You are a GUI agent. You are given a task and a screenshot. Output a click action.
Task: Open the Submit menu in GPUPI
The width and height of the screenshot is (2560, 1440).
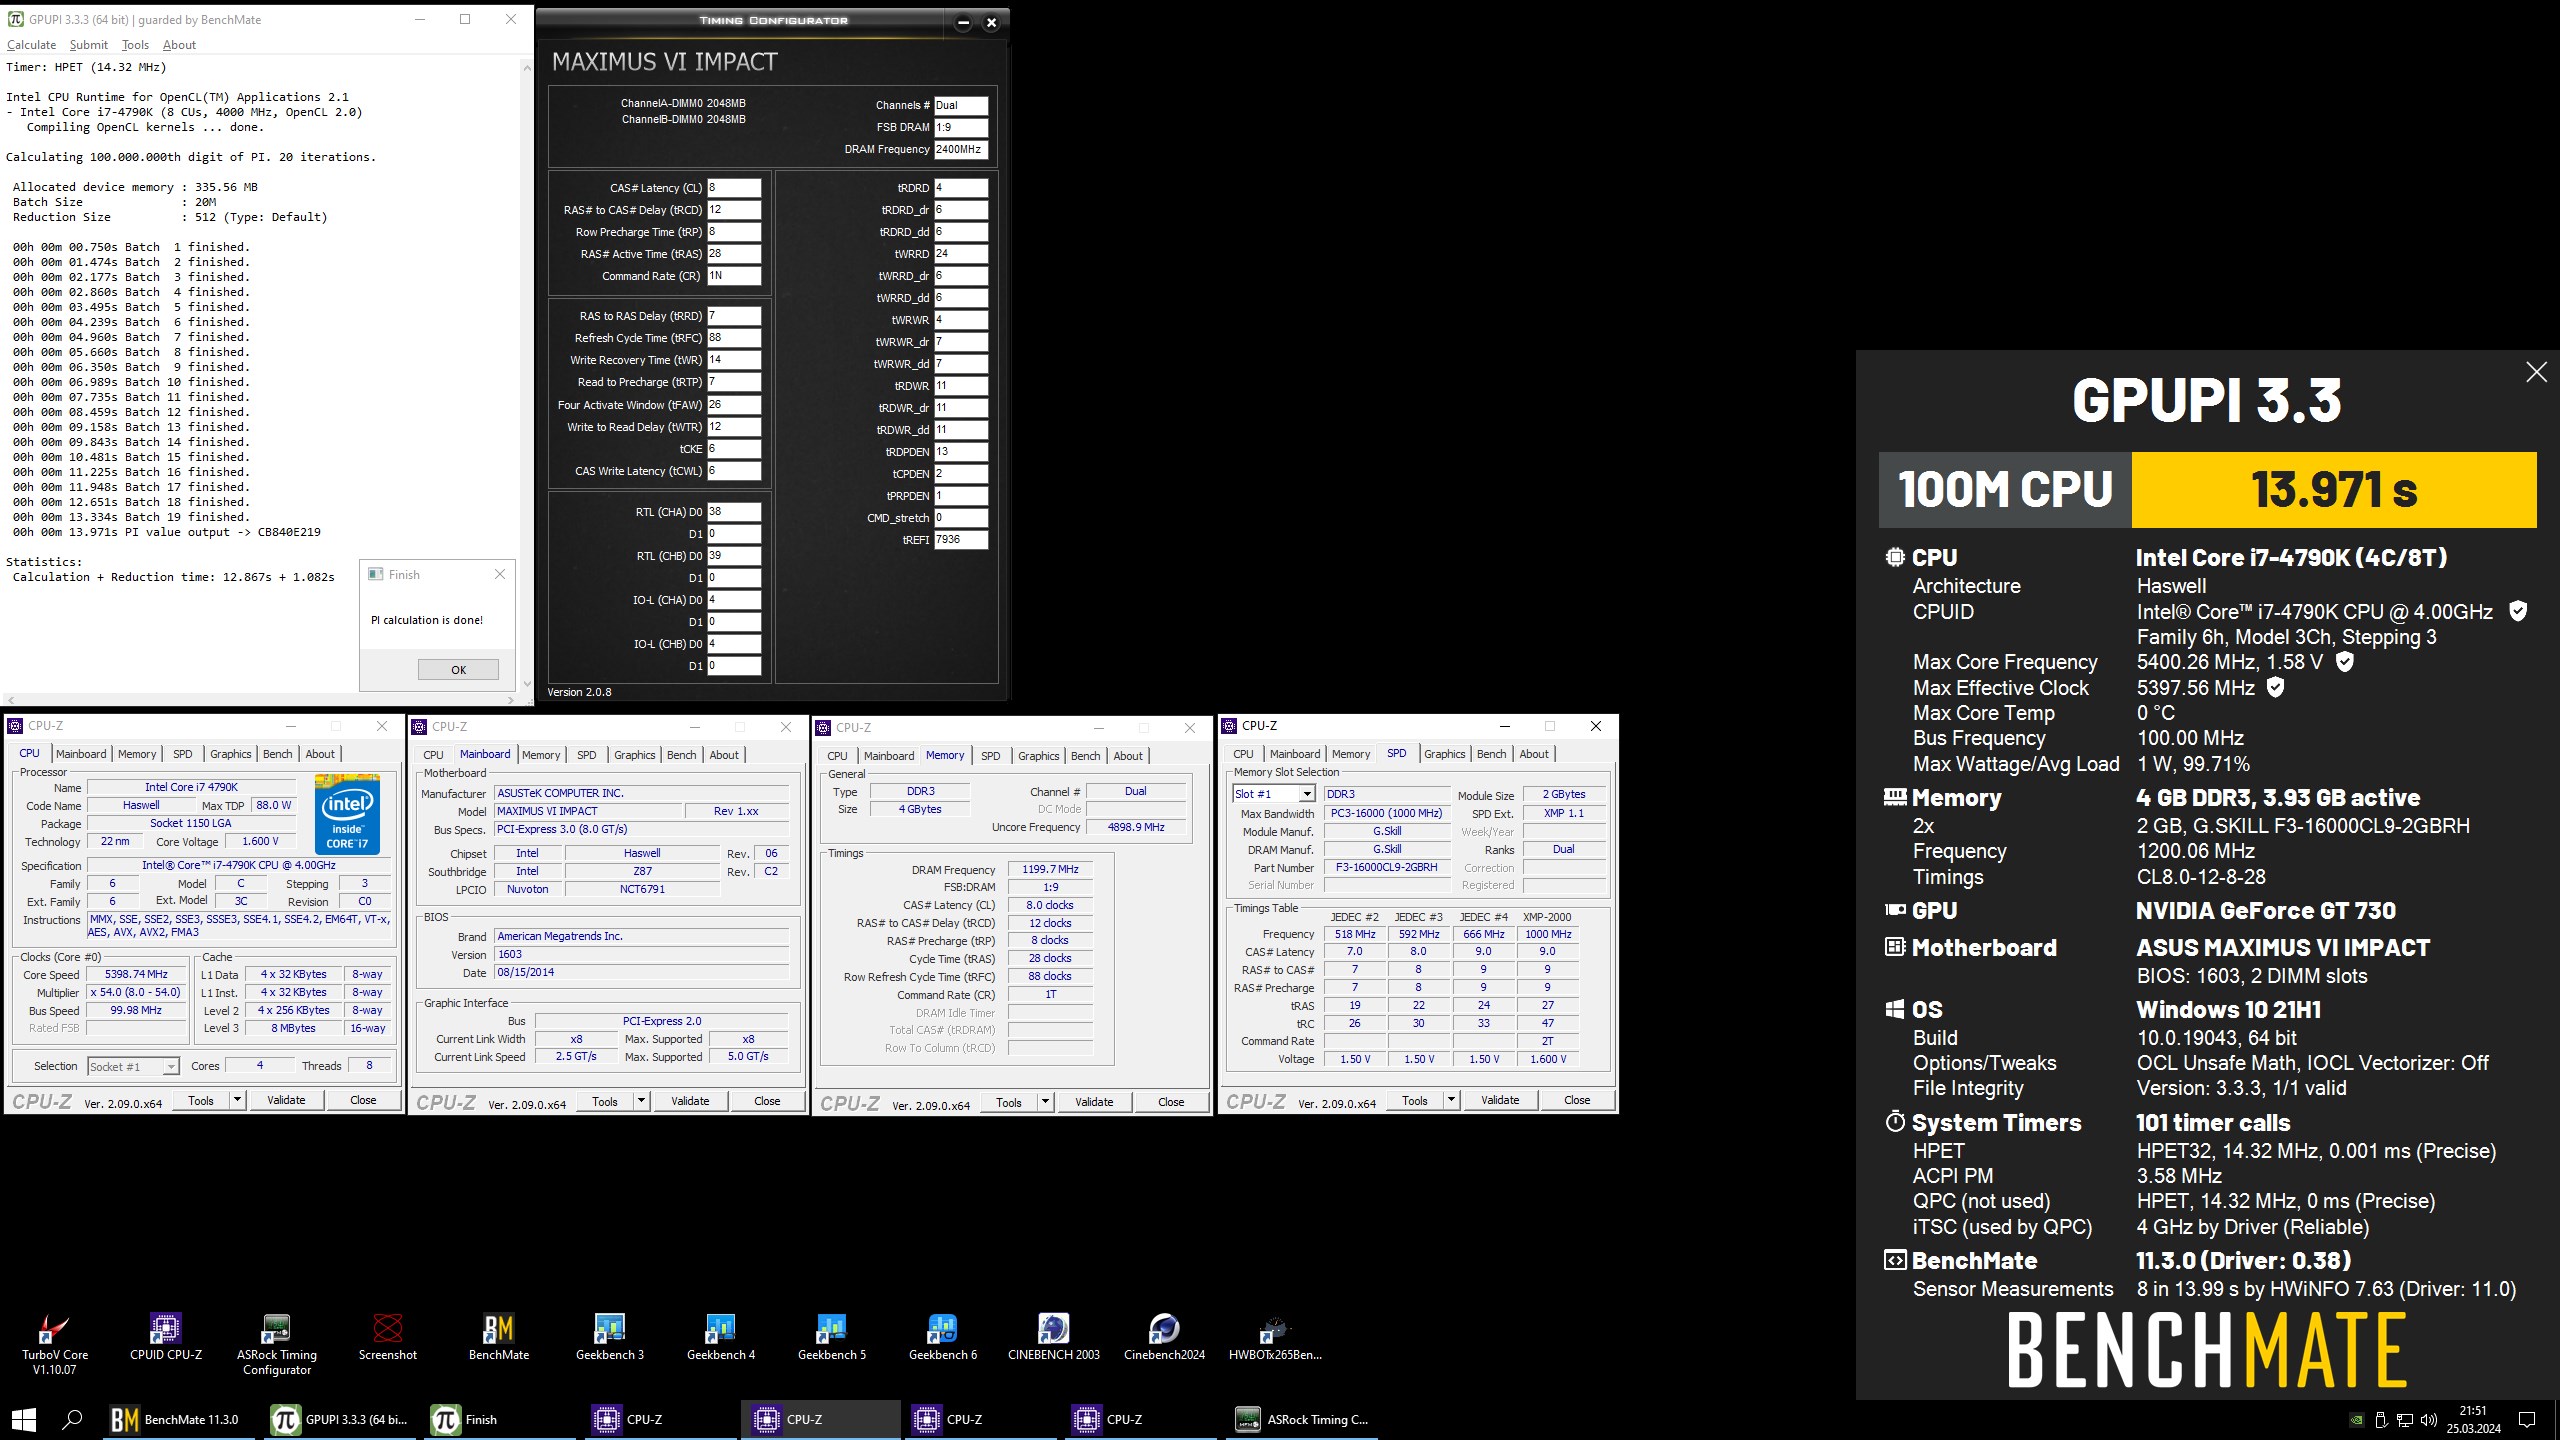[88, 45]
